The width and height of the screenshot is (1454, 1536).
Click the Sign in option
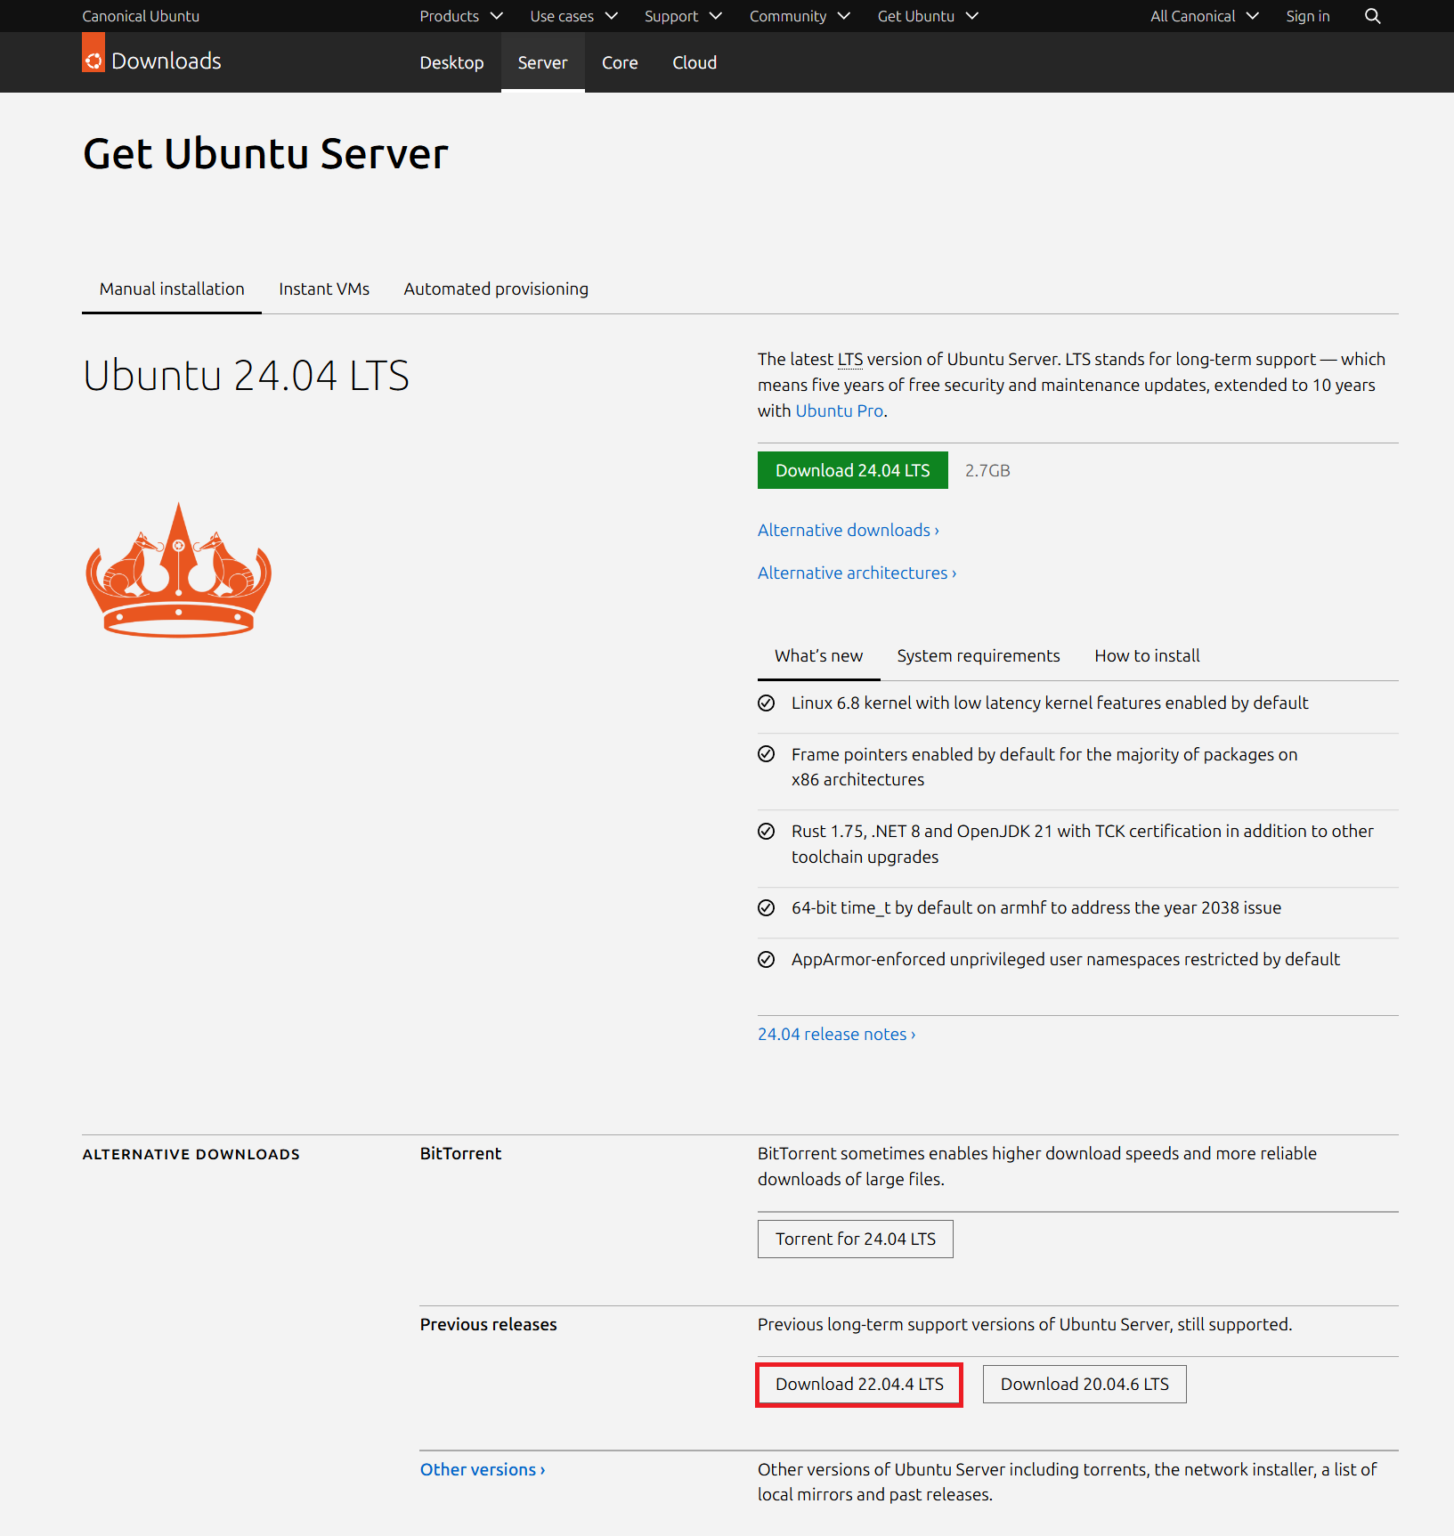pos(1307,16)
